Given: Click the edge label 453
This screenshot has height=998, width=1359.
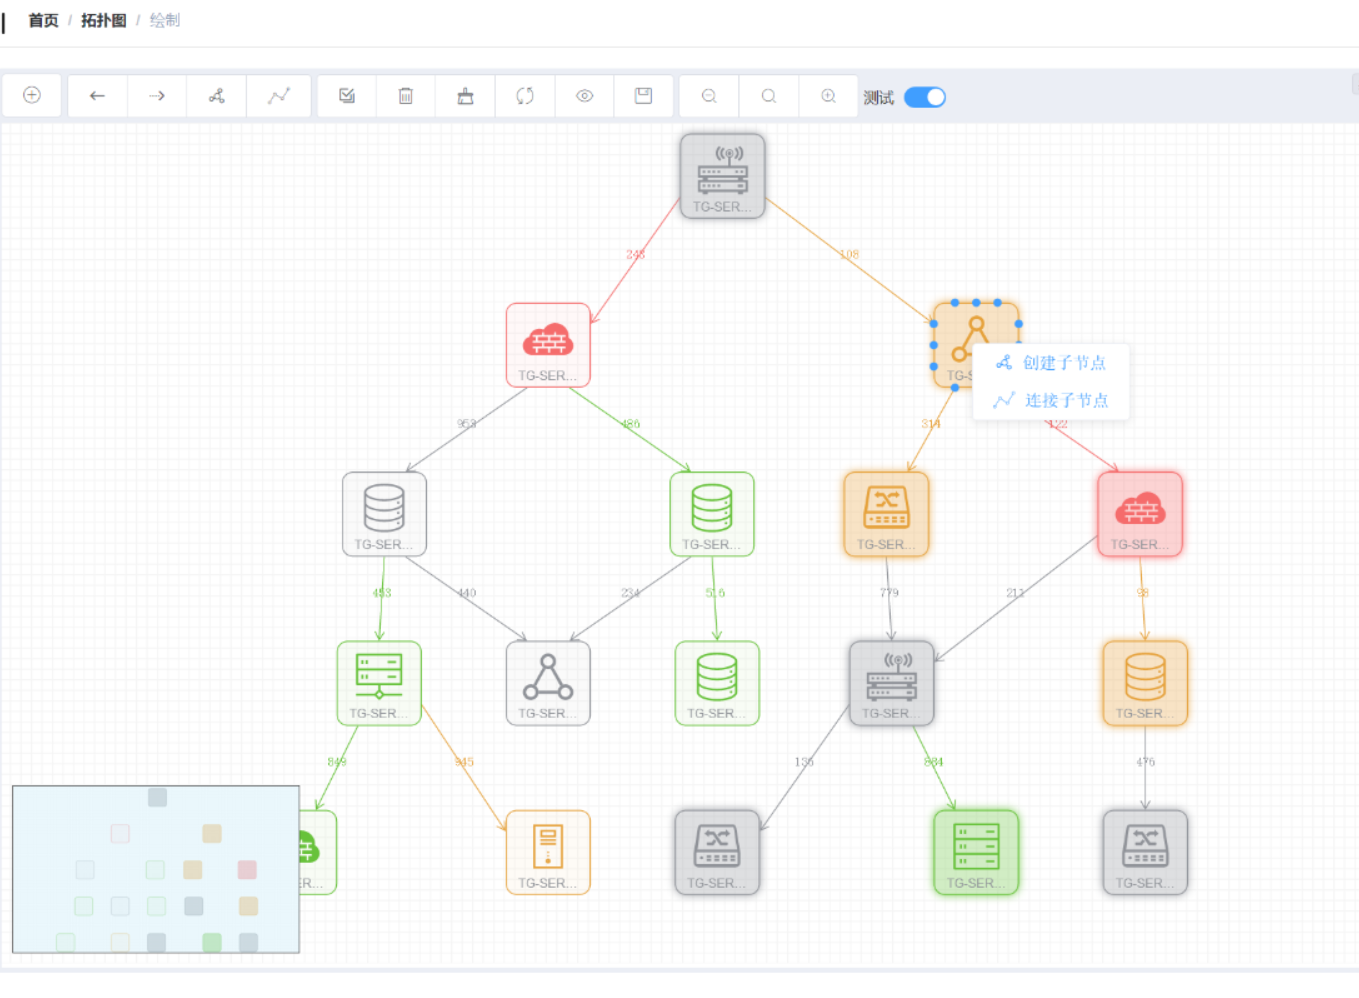Looking at the screenshot, I should [381, 593].
